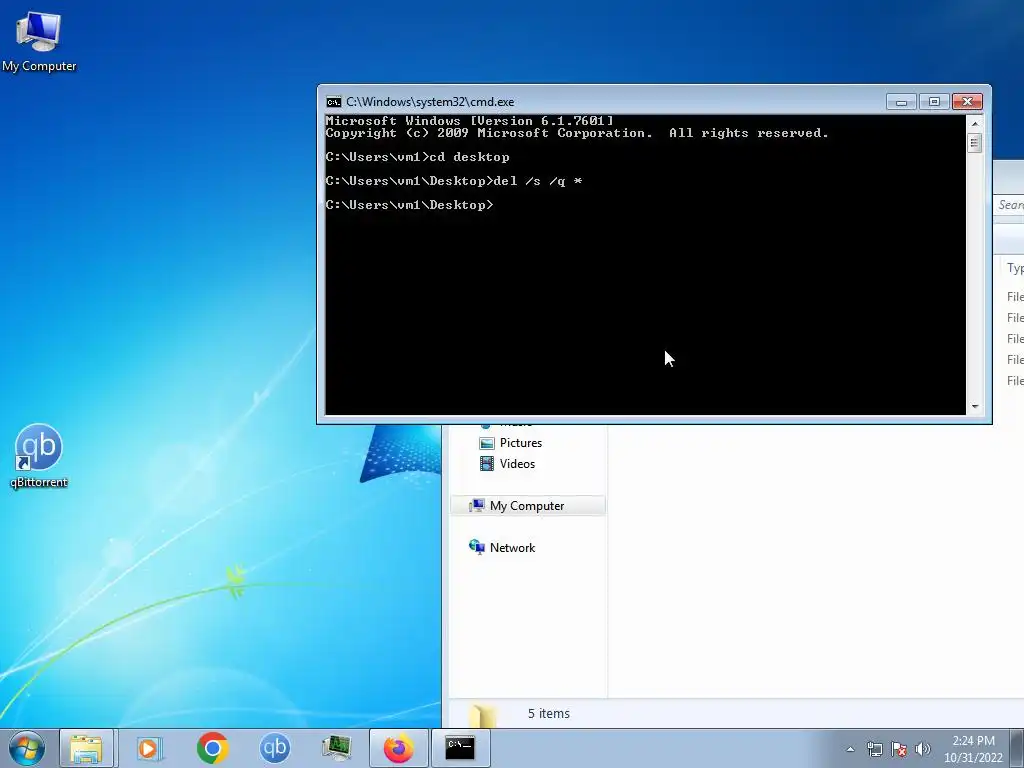
Task: Click the Show Desktop strip
Action: pyautogui.click(x=1017, y=748)
